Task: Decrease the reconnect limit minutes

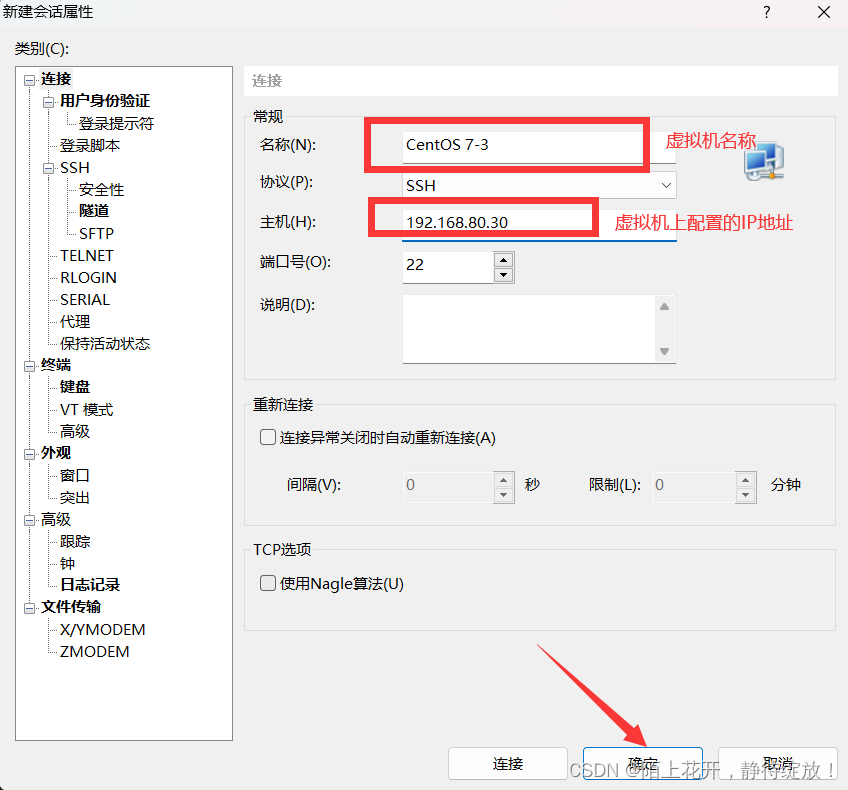Action: [x=746, y=495]
